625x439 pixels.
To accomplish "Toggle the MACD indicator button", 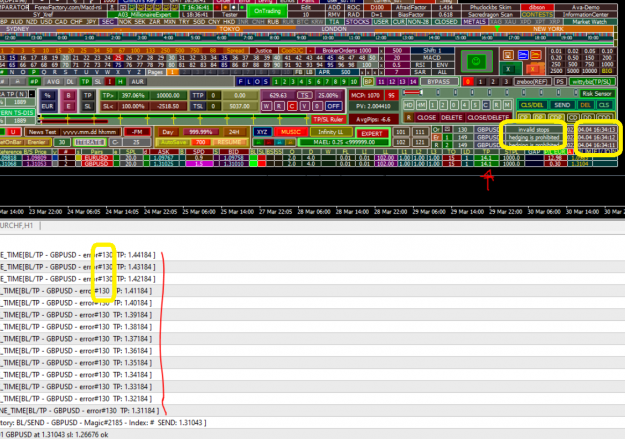I will (432, 58).
